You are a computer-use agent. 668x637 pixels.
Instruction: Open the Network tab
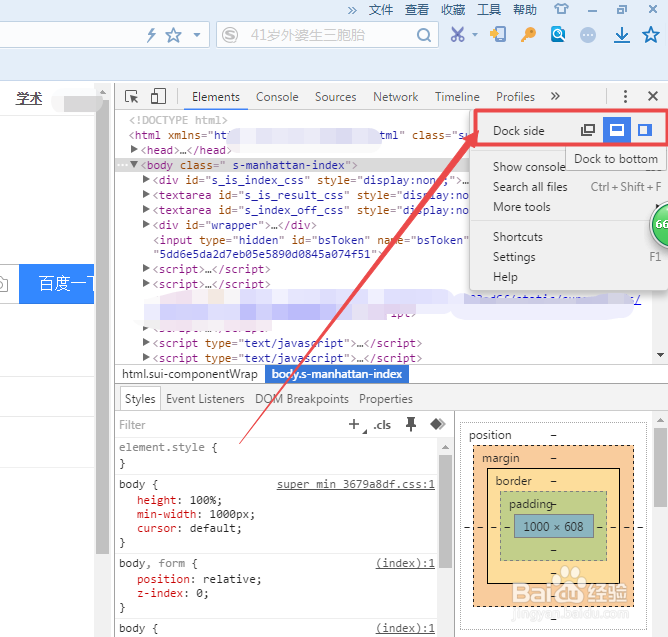click(395, 97)
